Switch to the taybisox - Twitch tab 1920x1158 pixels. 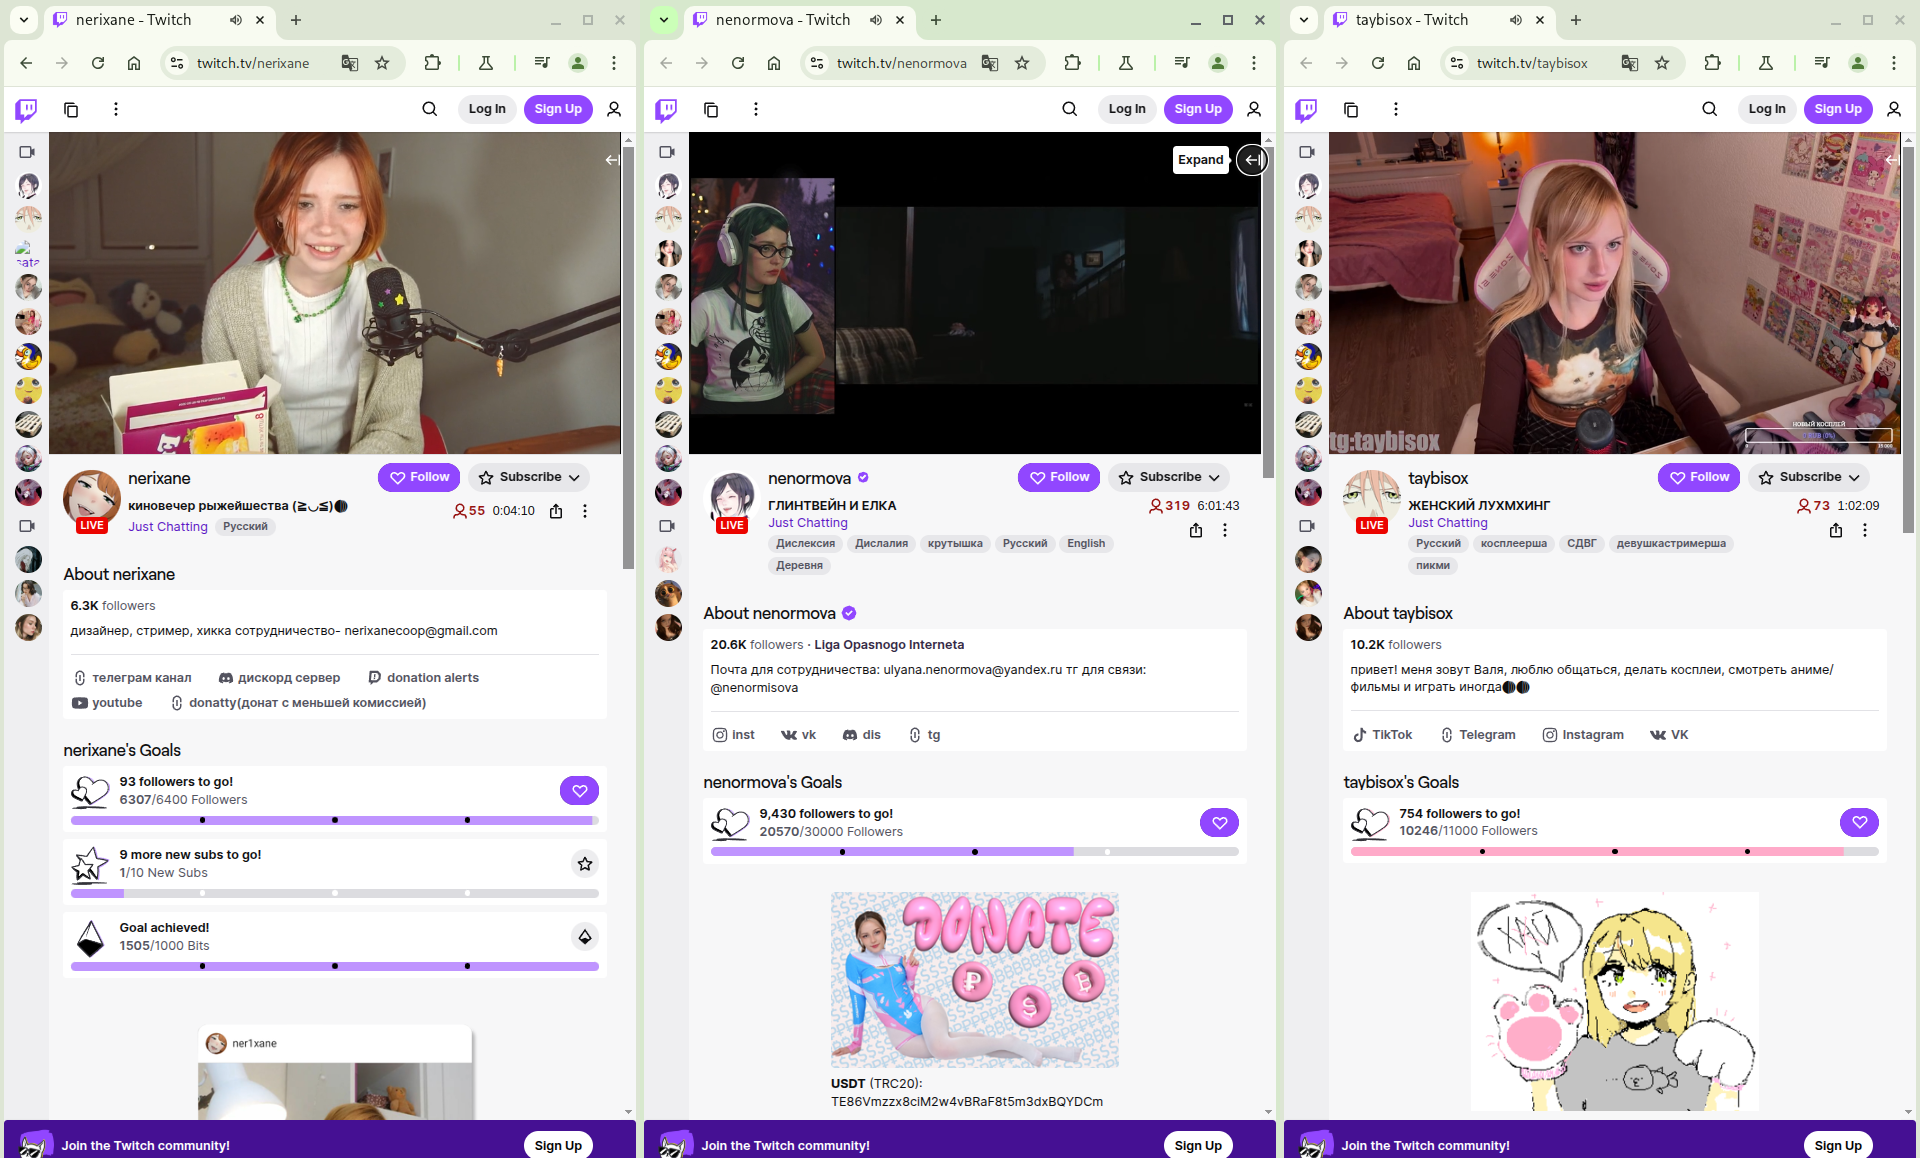(1410, 20)
